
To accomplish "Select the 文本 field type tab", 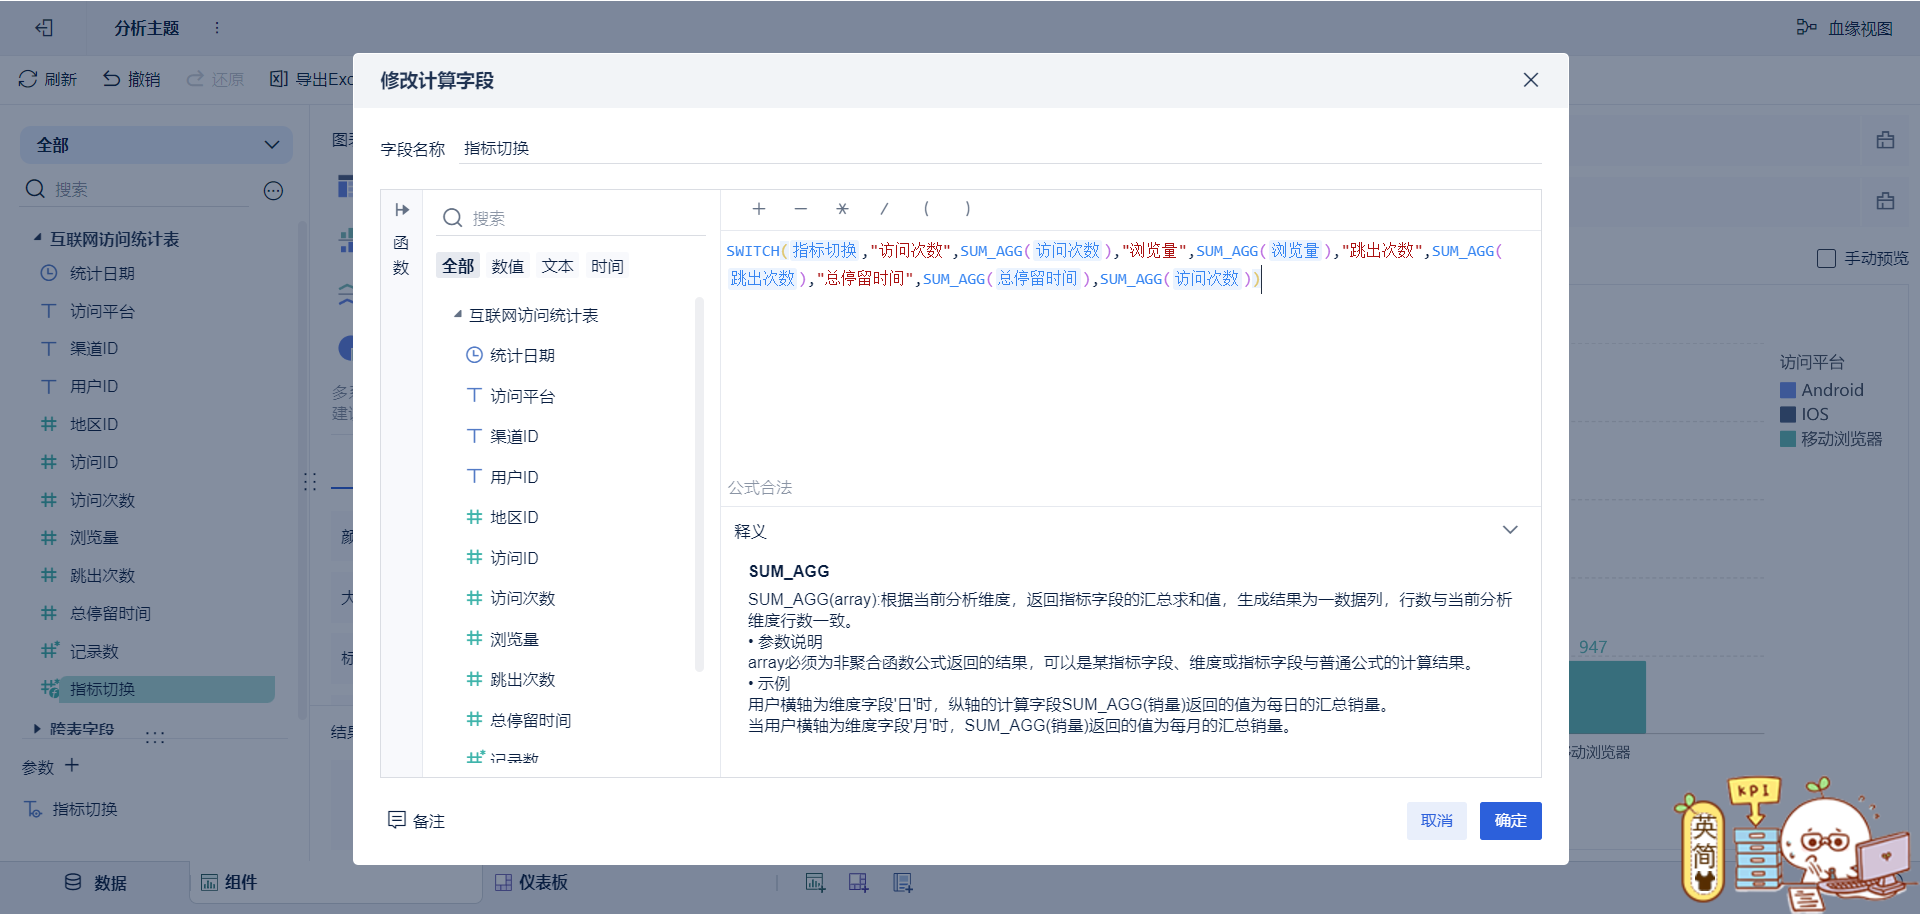I will 558,266.
